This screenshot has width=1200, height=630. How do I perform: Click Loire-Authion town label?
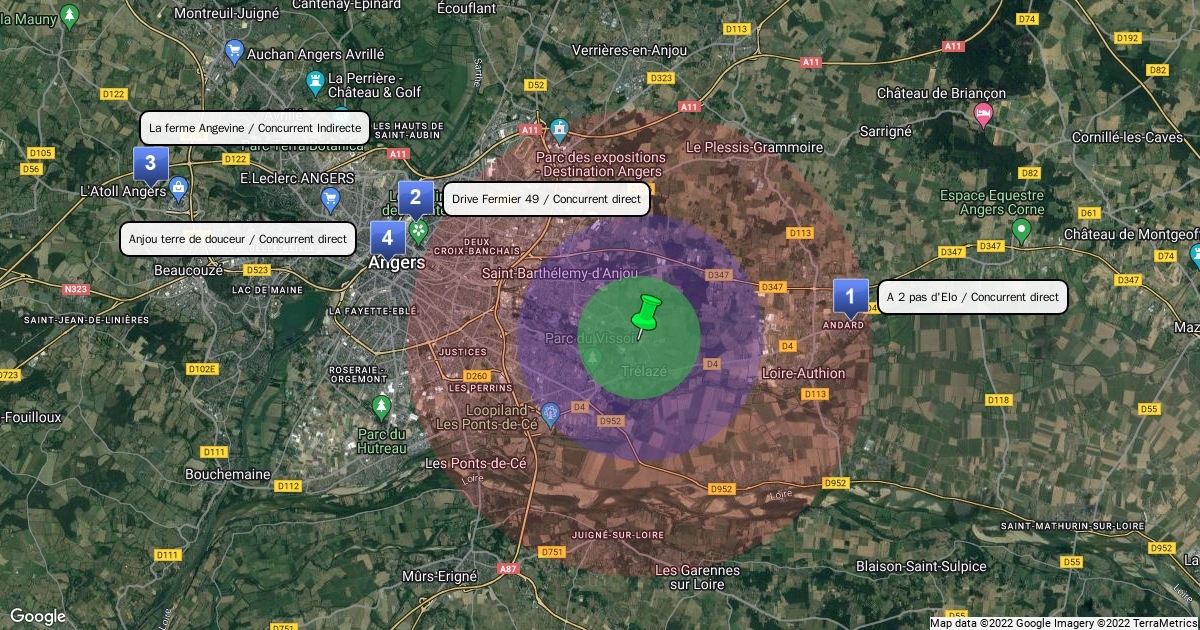(803, 373)
